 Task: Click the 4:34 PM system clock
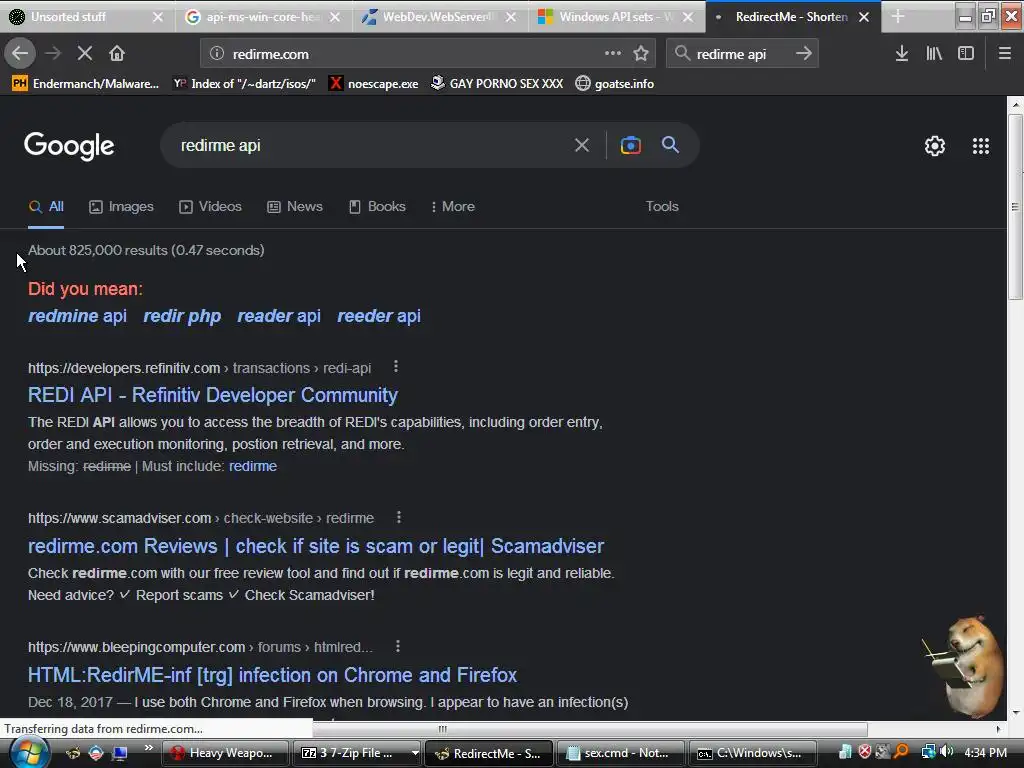[x=985, y=752]
